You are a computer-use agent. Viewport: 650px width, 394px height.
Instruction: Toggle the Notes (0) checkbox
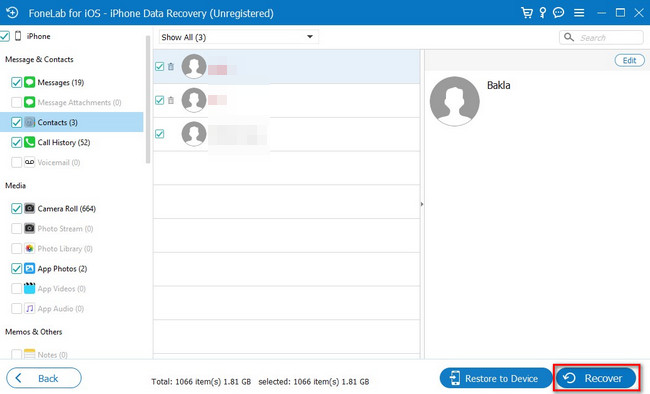click(16, 354)
